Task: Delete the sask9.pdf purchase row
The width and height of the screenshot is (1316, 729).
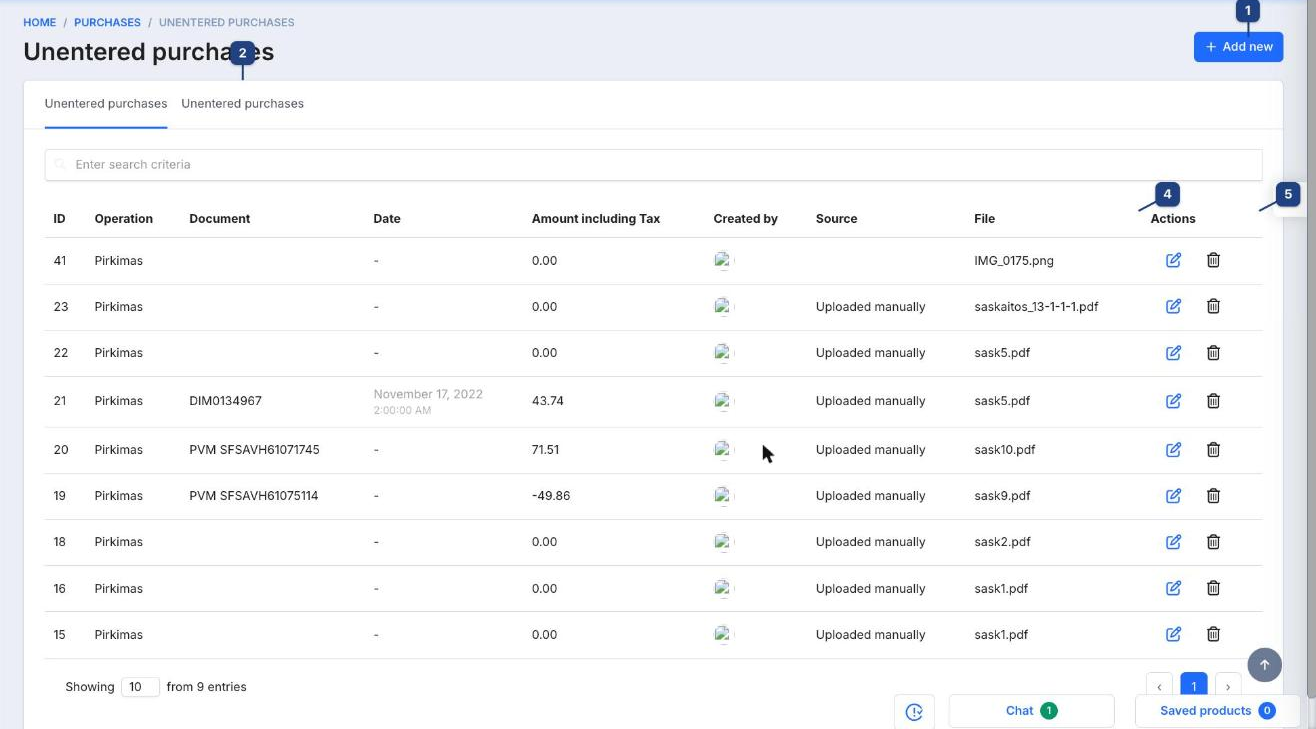Action: [x=1213, y=496]
